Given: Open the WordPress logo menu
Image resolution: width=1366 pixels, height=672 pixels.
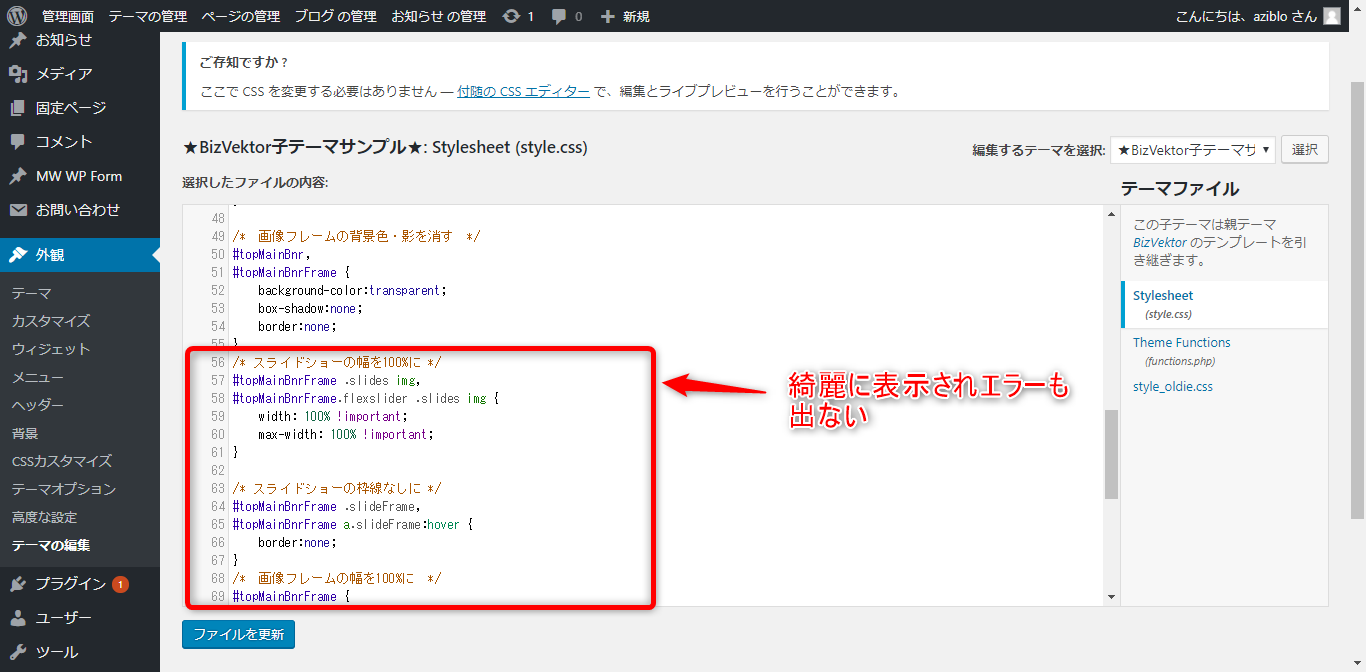Looking at the screenshot, I should (x=16, y=16).
